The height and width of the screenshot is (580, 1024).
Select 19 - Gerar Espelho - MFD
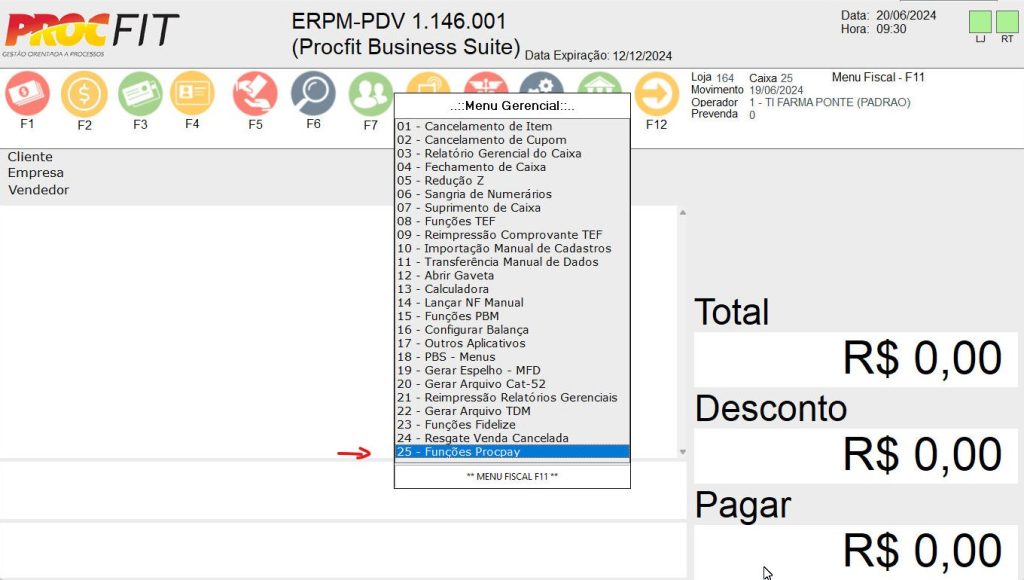512,370
